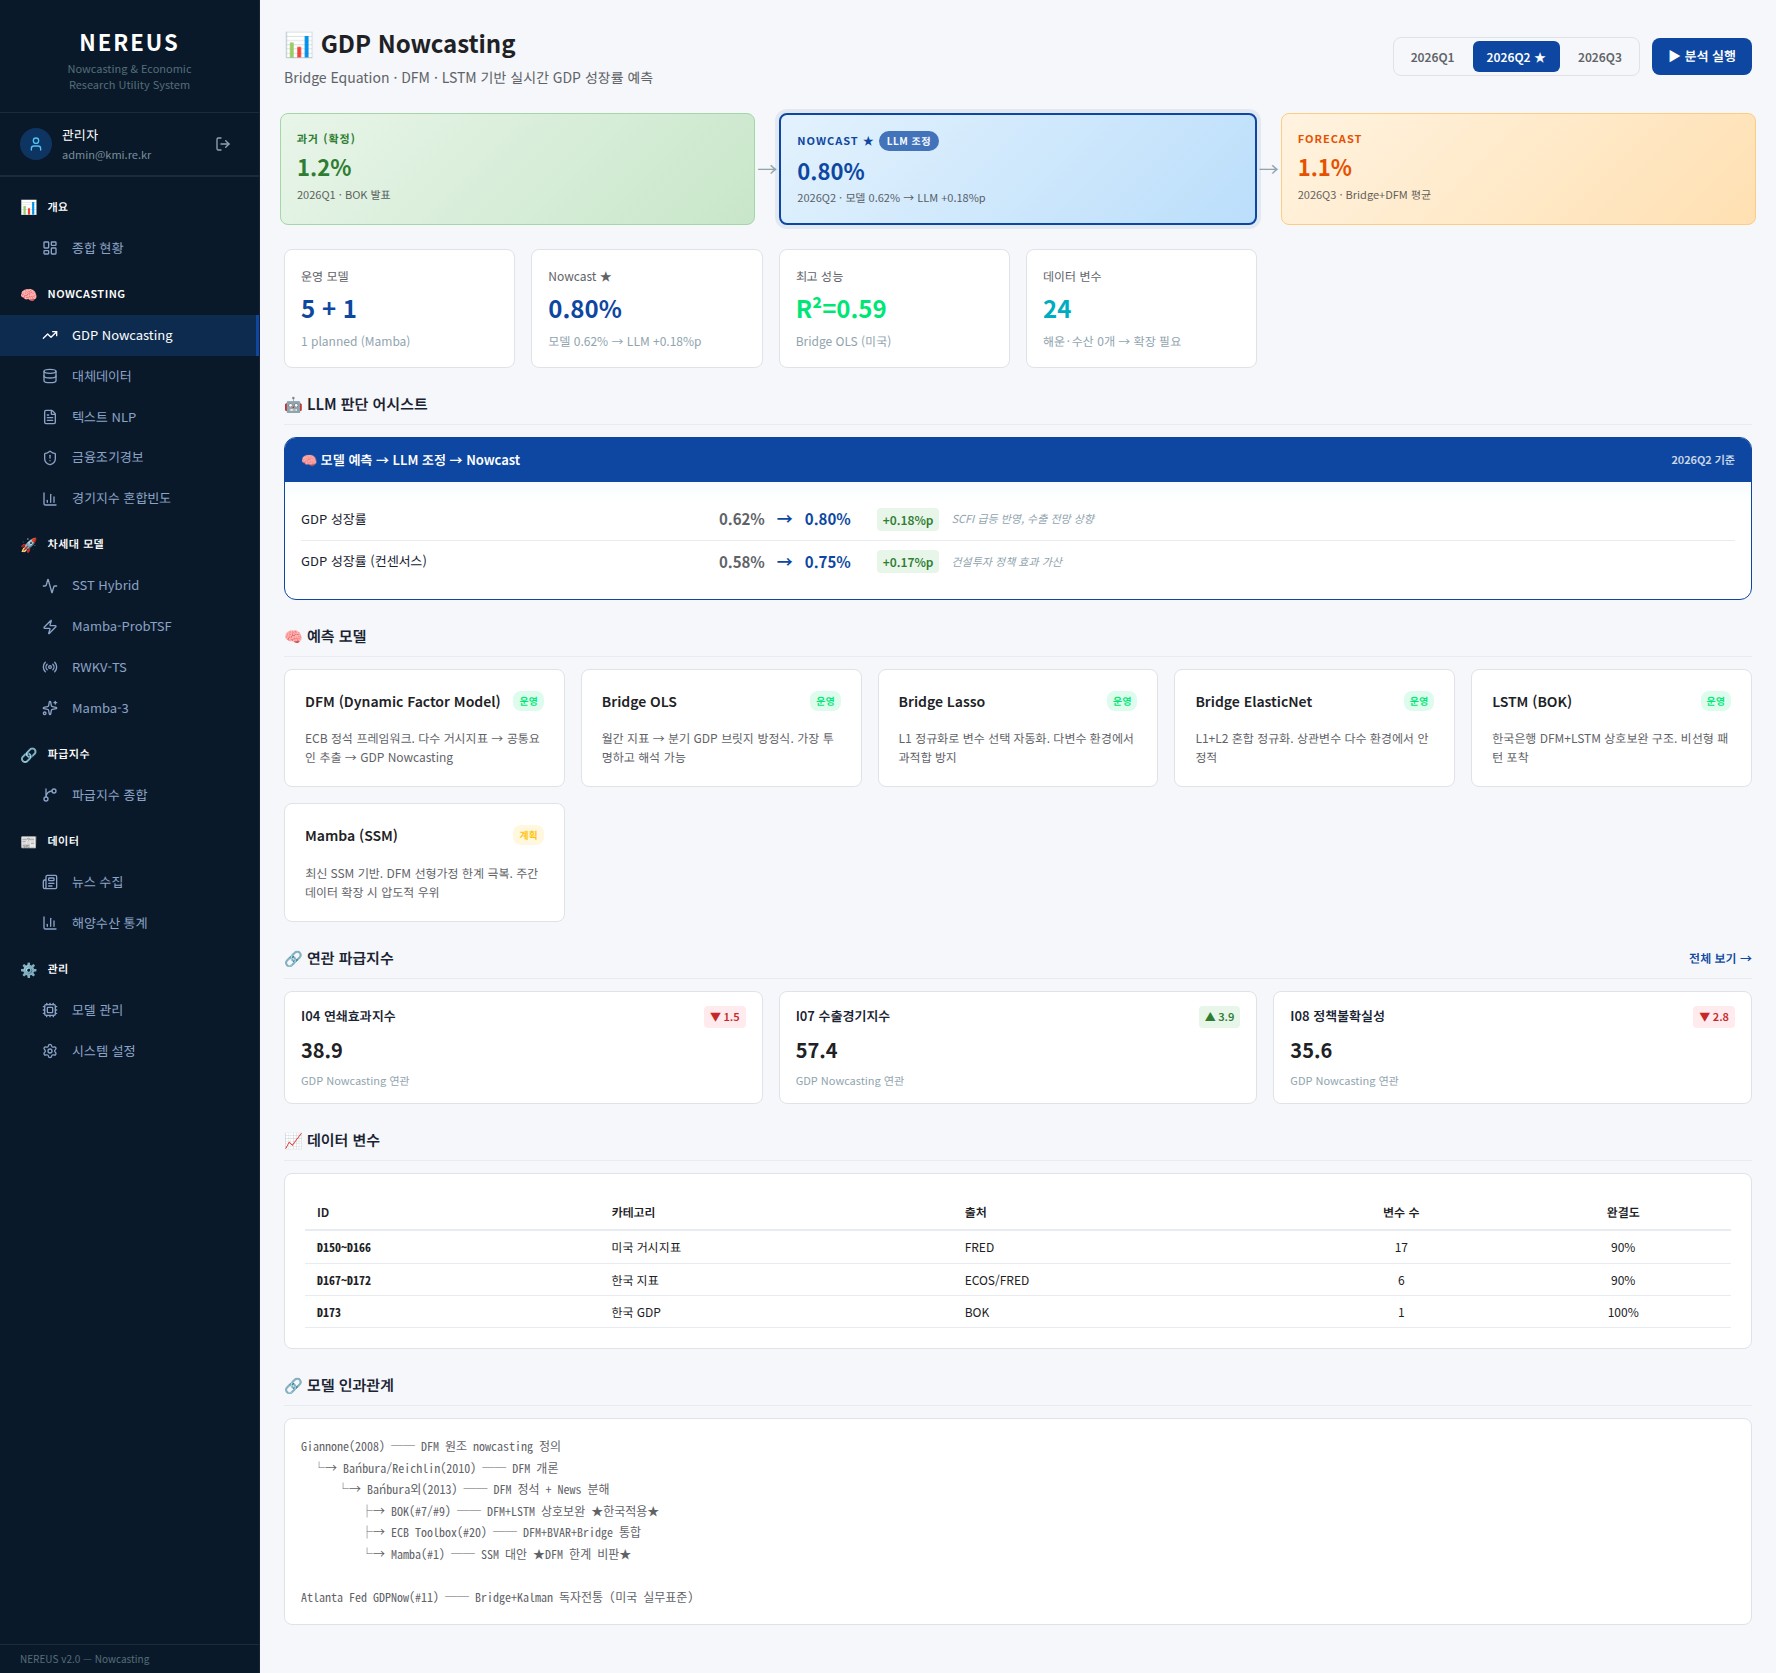The height and width of the screenshot is (1673, 1776).
Task: Open the 대체데이터 database icon item
Action: tap(50, 376)
